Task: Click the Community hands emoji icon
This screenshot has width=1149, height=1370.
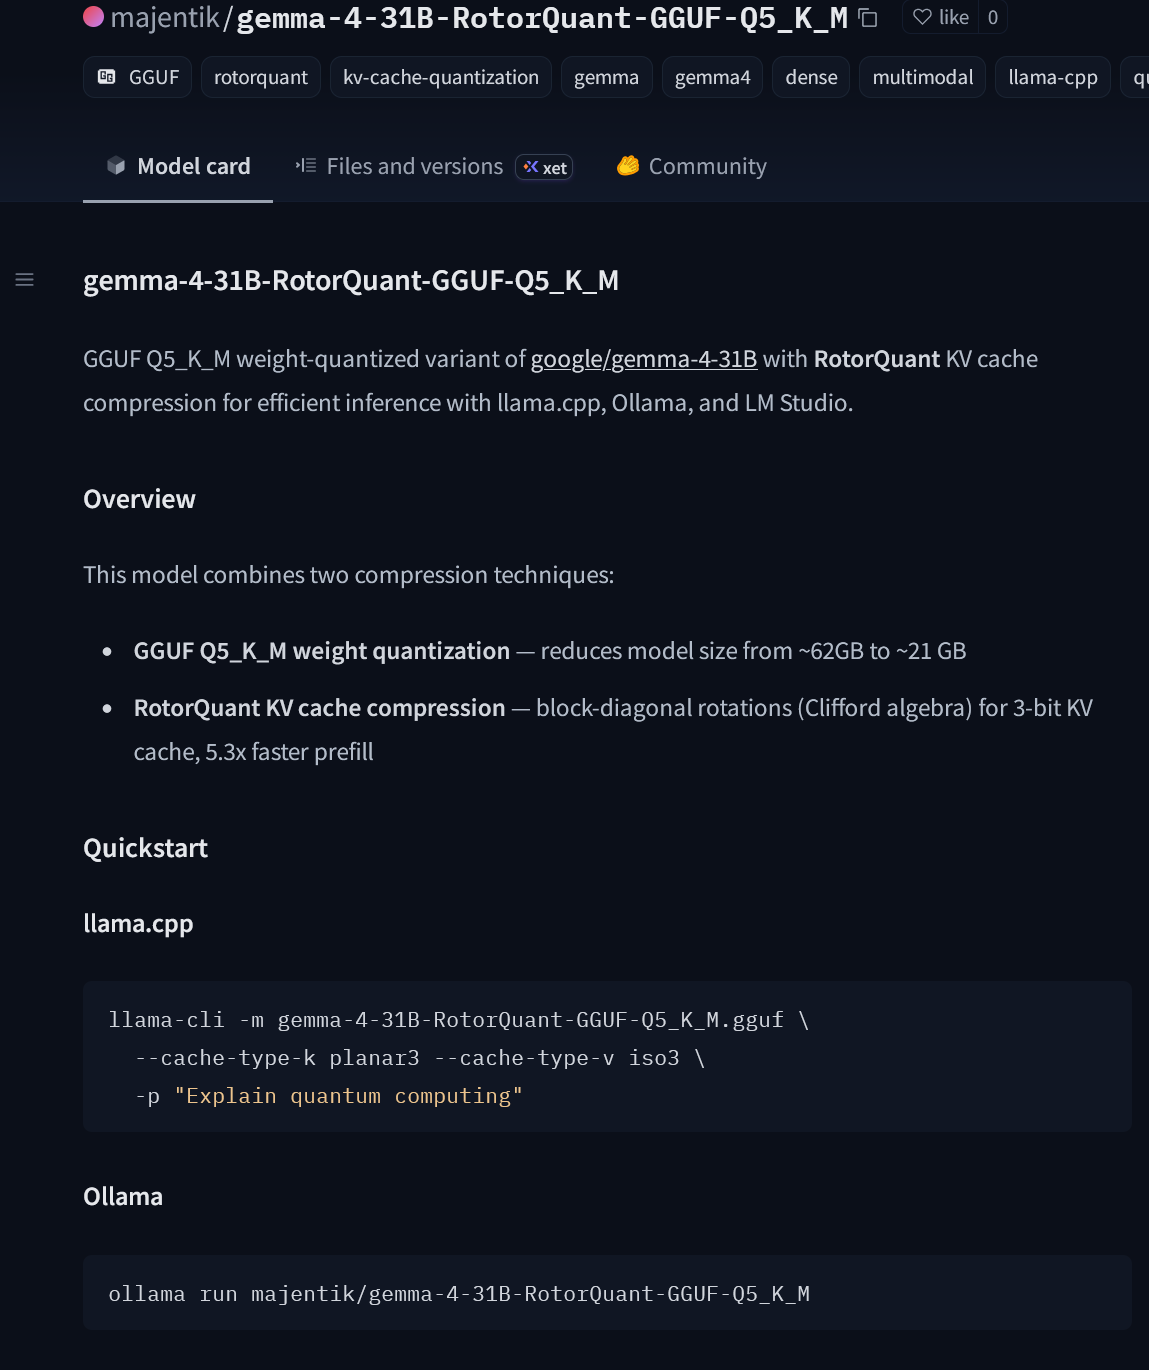Action: [x=628, y=166]
